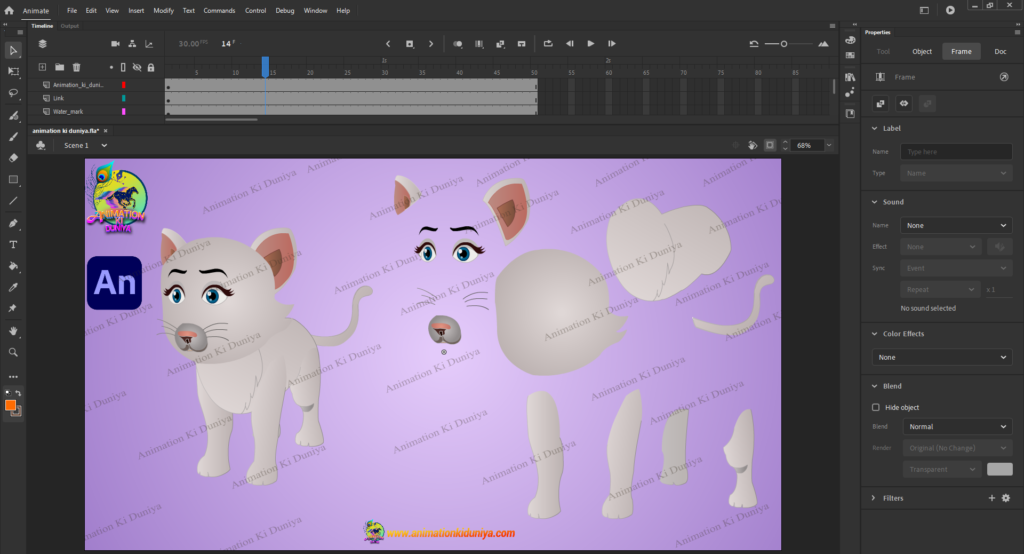Select the Paint Bucket tool
Image resolution: width=1024 pixels, height=554 pixels.
(x=13, y=266)
